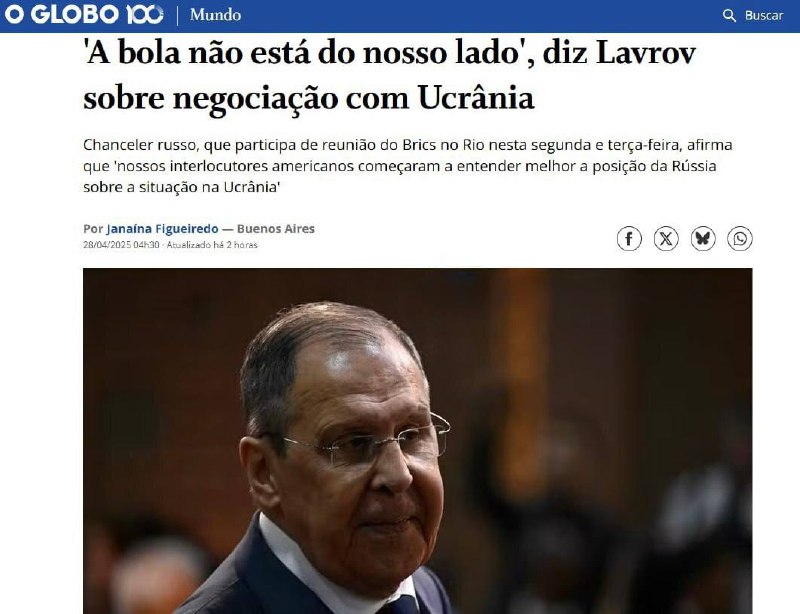Open the Lavrov article photo
The height and width of the screenshot is (614, 800).
click(x=417, y=441)
